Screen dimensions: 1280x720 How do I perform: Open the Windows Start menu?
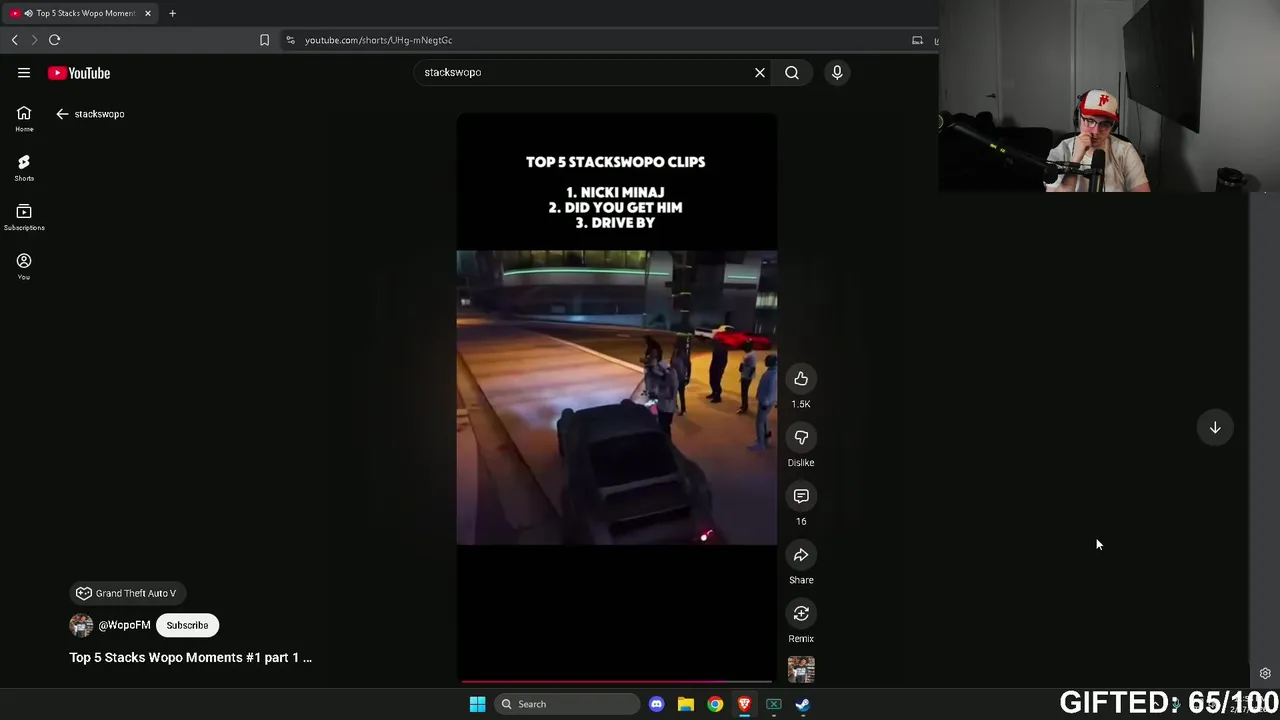[477, 704]
